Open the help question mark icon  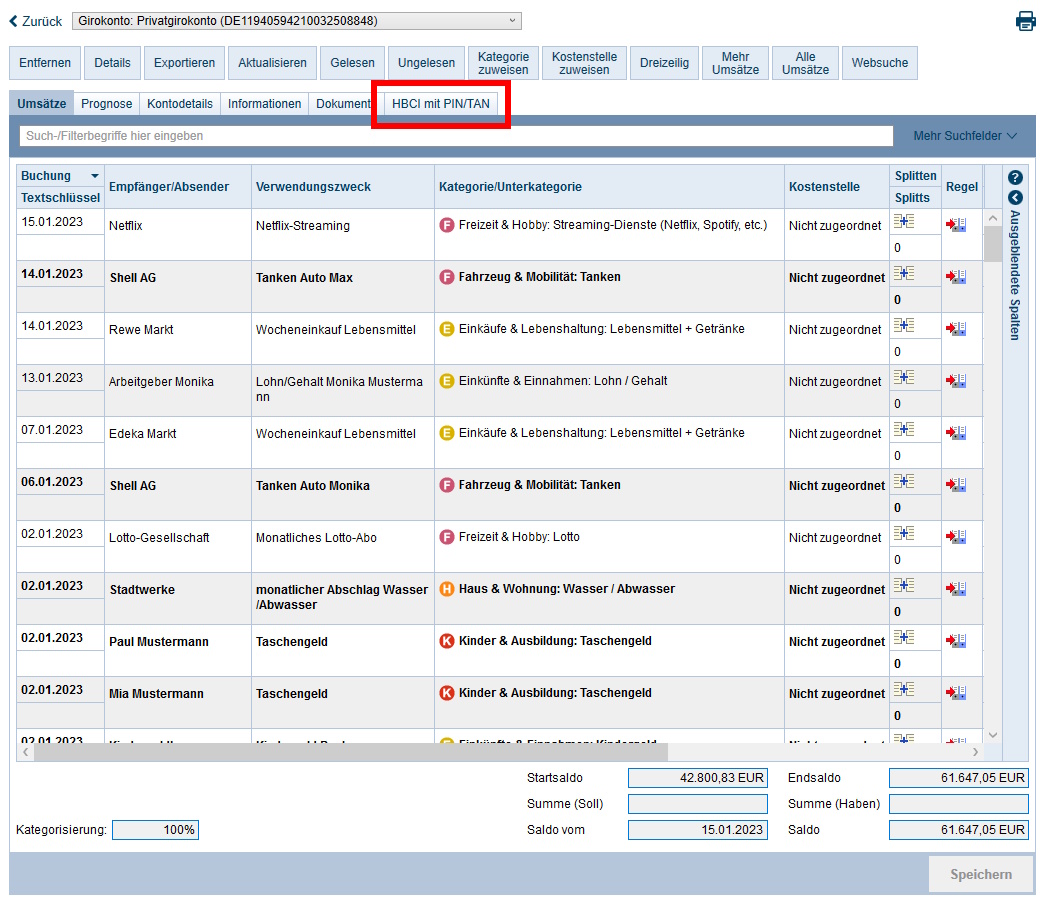[x=1015, y=177]
